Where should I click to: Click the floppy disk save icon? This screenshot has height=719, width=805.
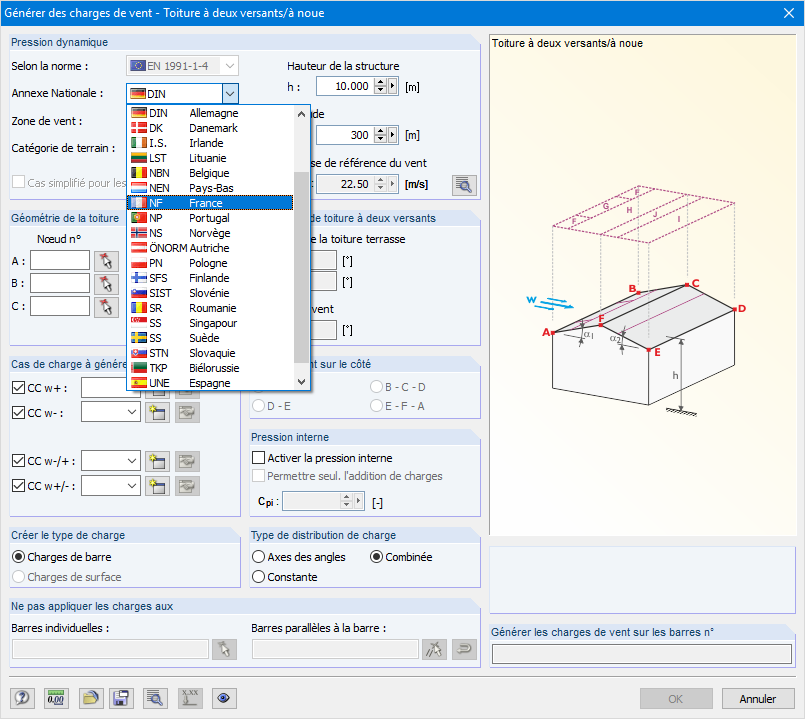point(121,698)
